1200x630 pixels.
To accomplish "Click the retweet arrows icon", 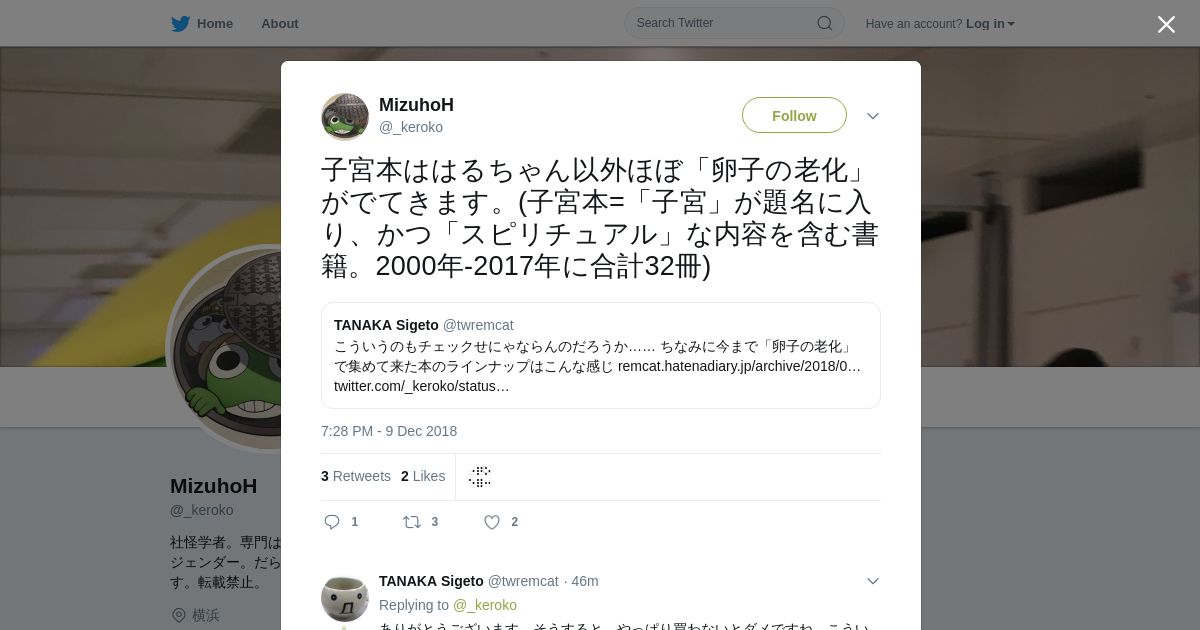I will click(411, 522).
